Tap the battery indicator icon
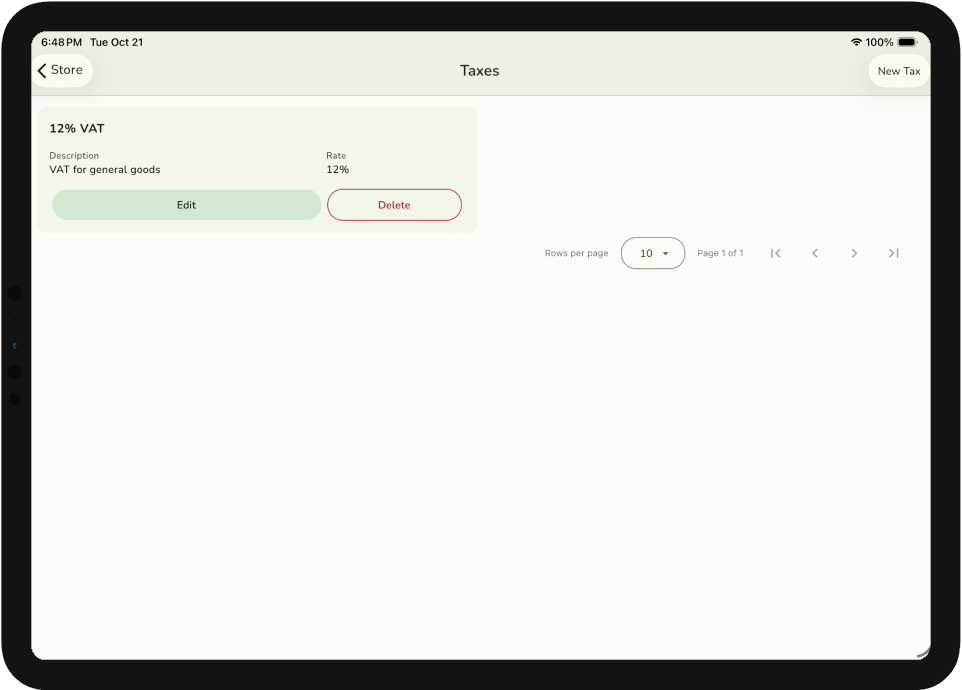The width and height of the screenshot is (962, 690). (x=907, y=42)
